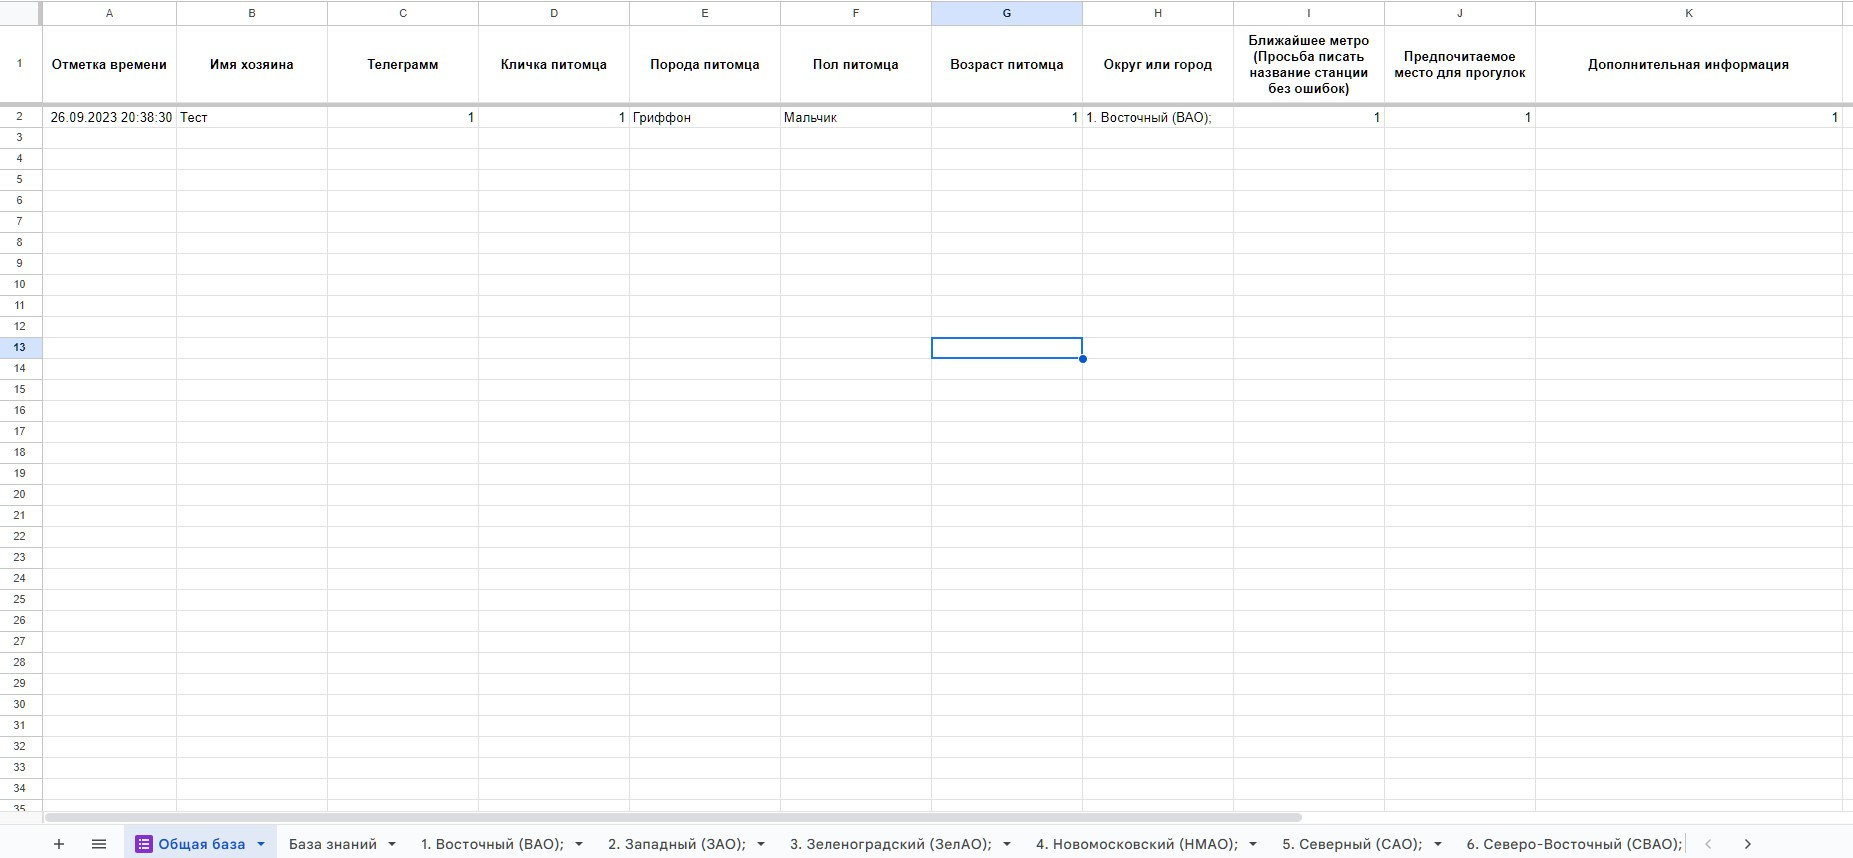Select the Округ или город header cell
This screenshot has height=858, width=1853.
coord(1158,64)
